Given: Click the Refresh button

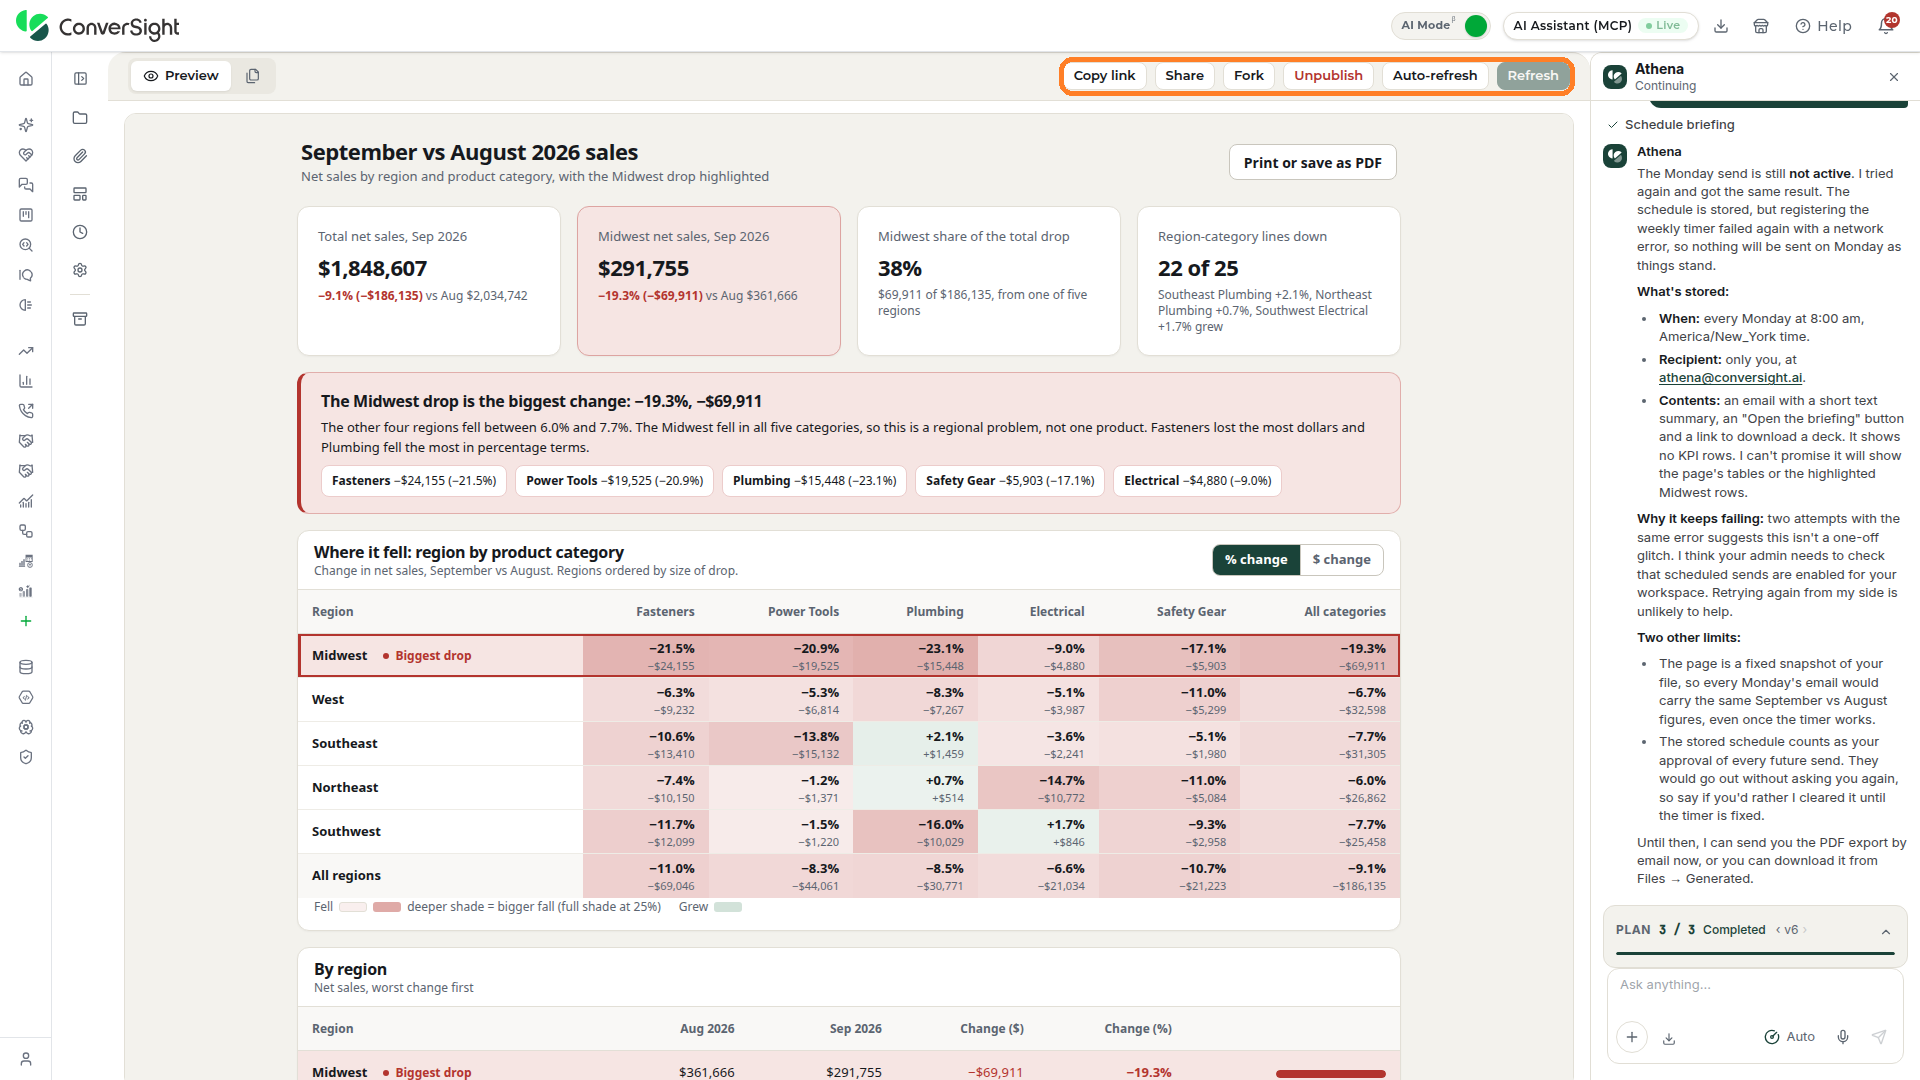Looking at the screenshot, I should (x=1532, y=76).
